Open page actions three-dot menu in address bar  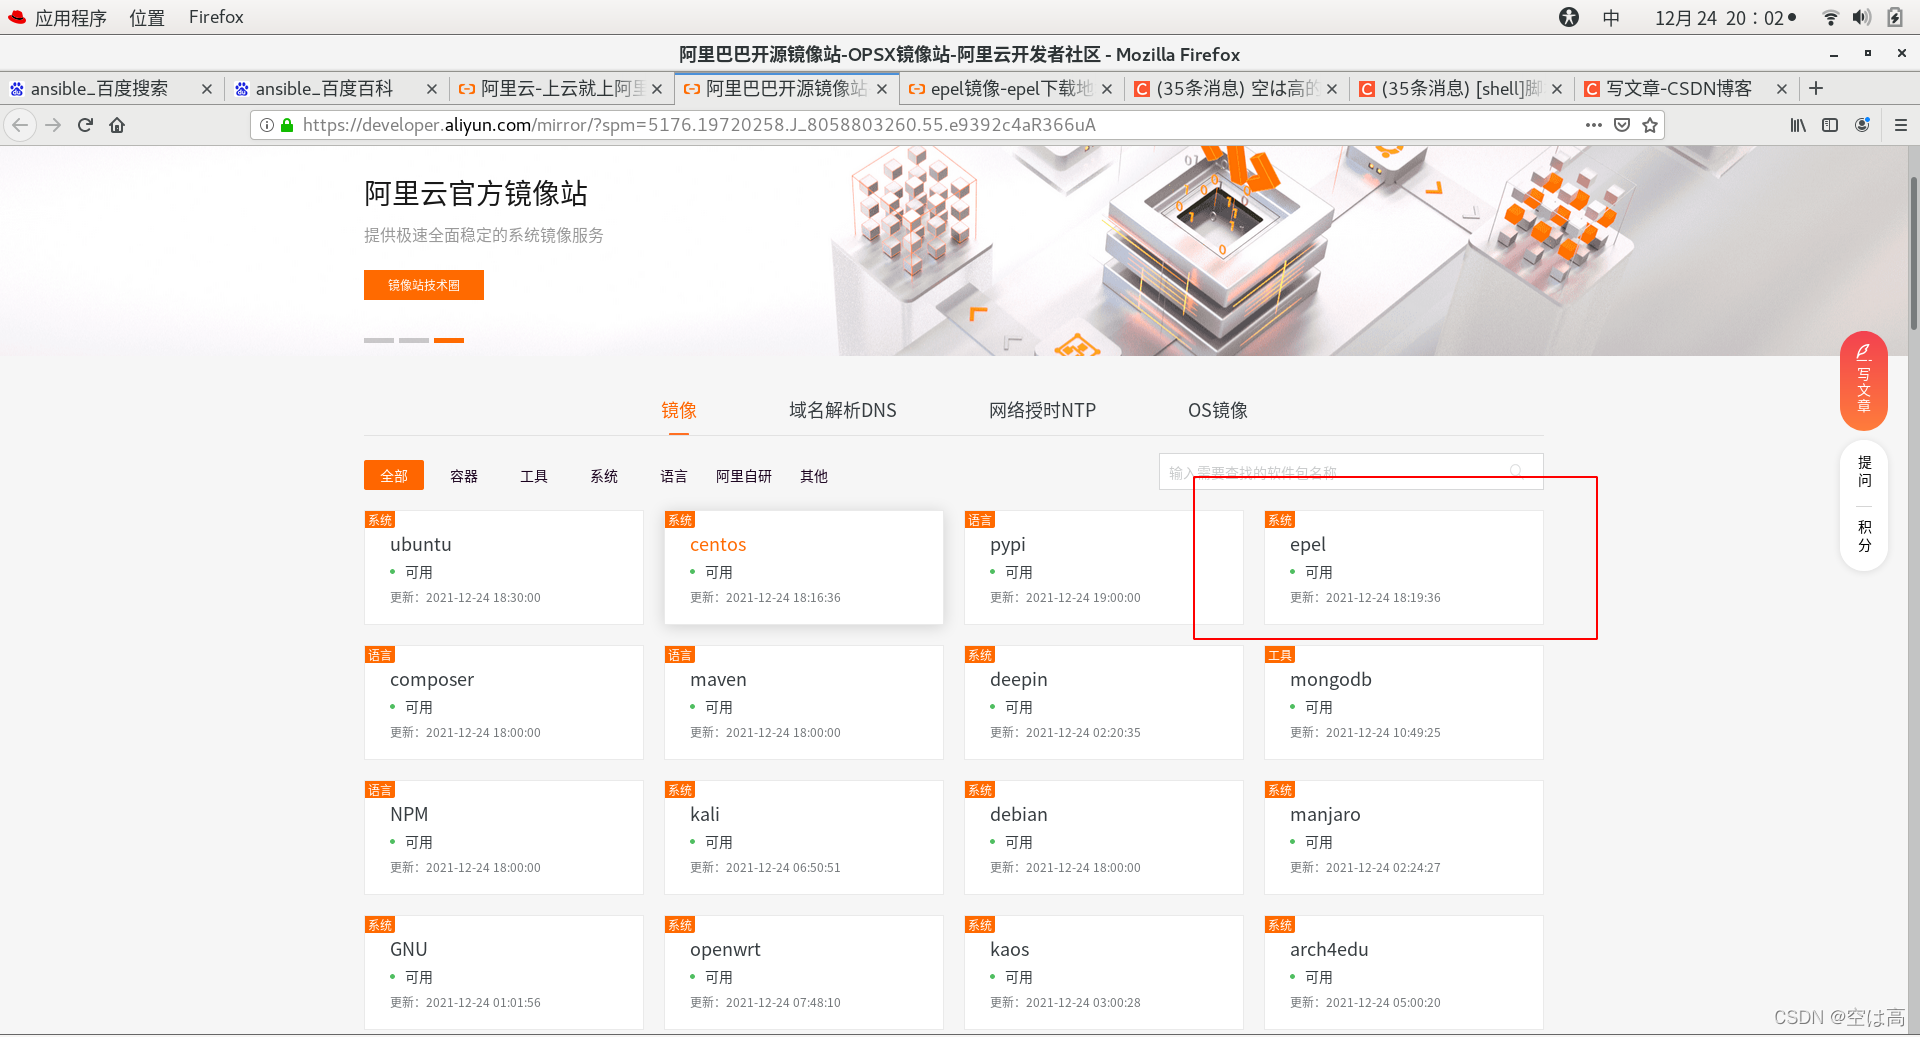tap(1594, 125)
